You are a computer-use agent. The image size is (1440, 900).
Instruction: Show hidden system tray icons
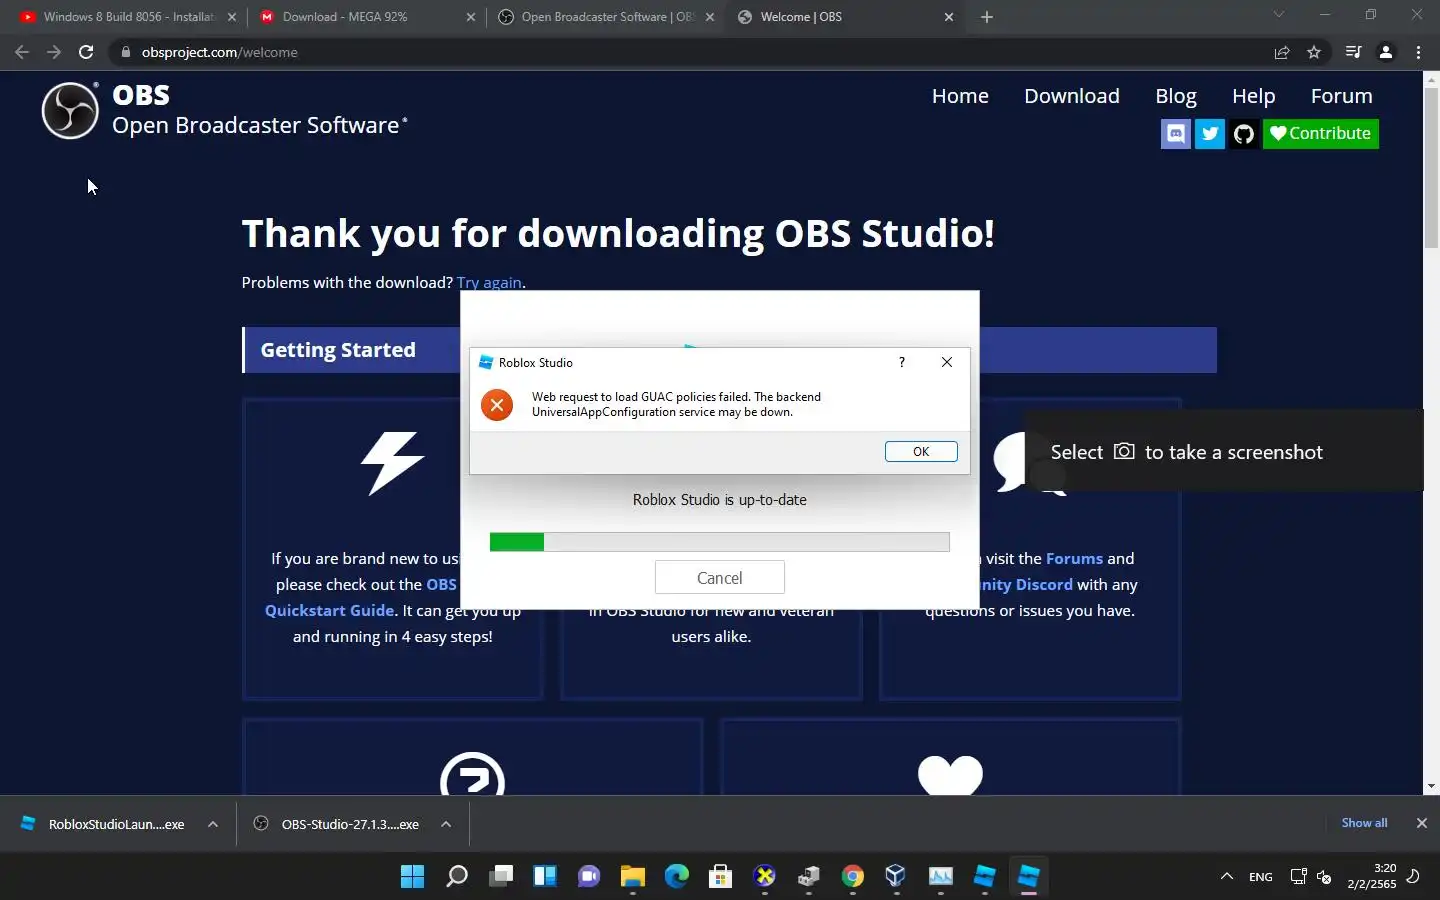pyautogui.click(x=1227, y=877)
